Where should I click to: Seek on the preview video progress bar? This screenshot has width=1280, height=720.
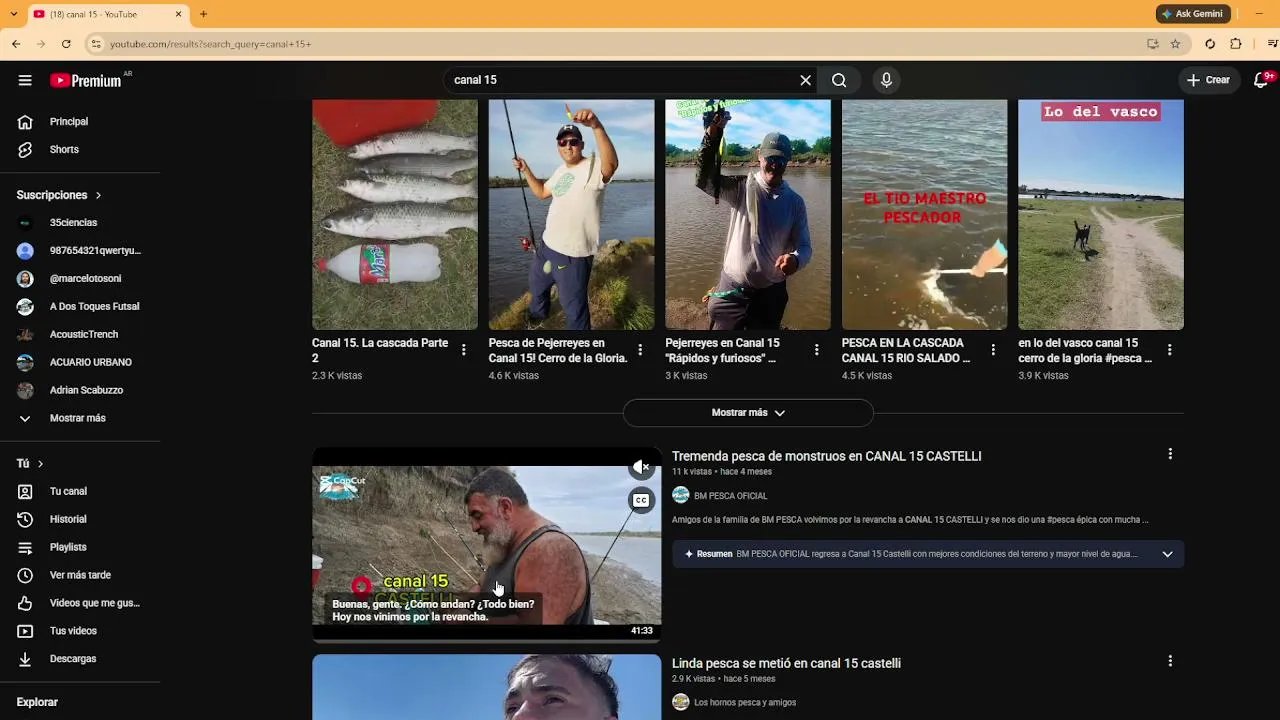click(x=487, y=640)
